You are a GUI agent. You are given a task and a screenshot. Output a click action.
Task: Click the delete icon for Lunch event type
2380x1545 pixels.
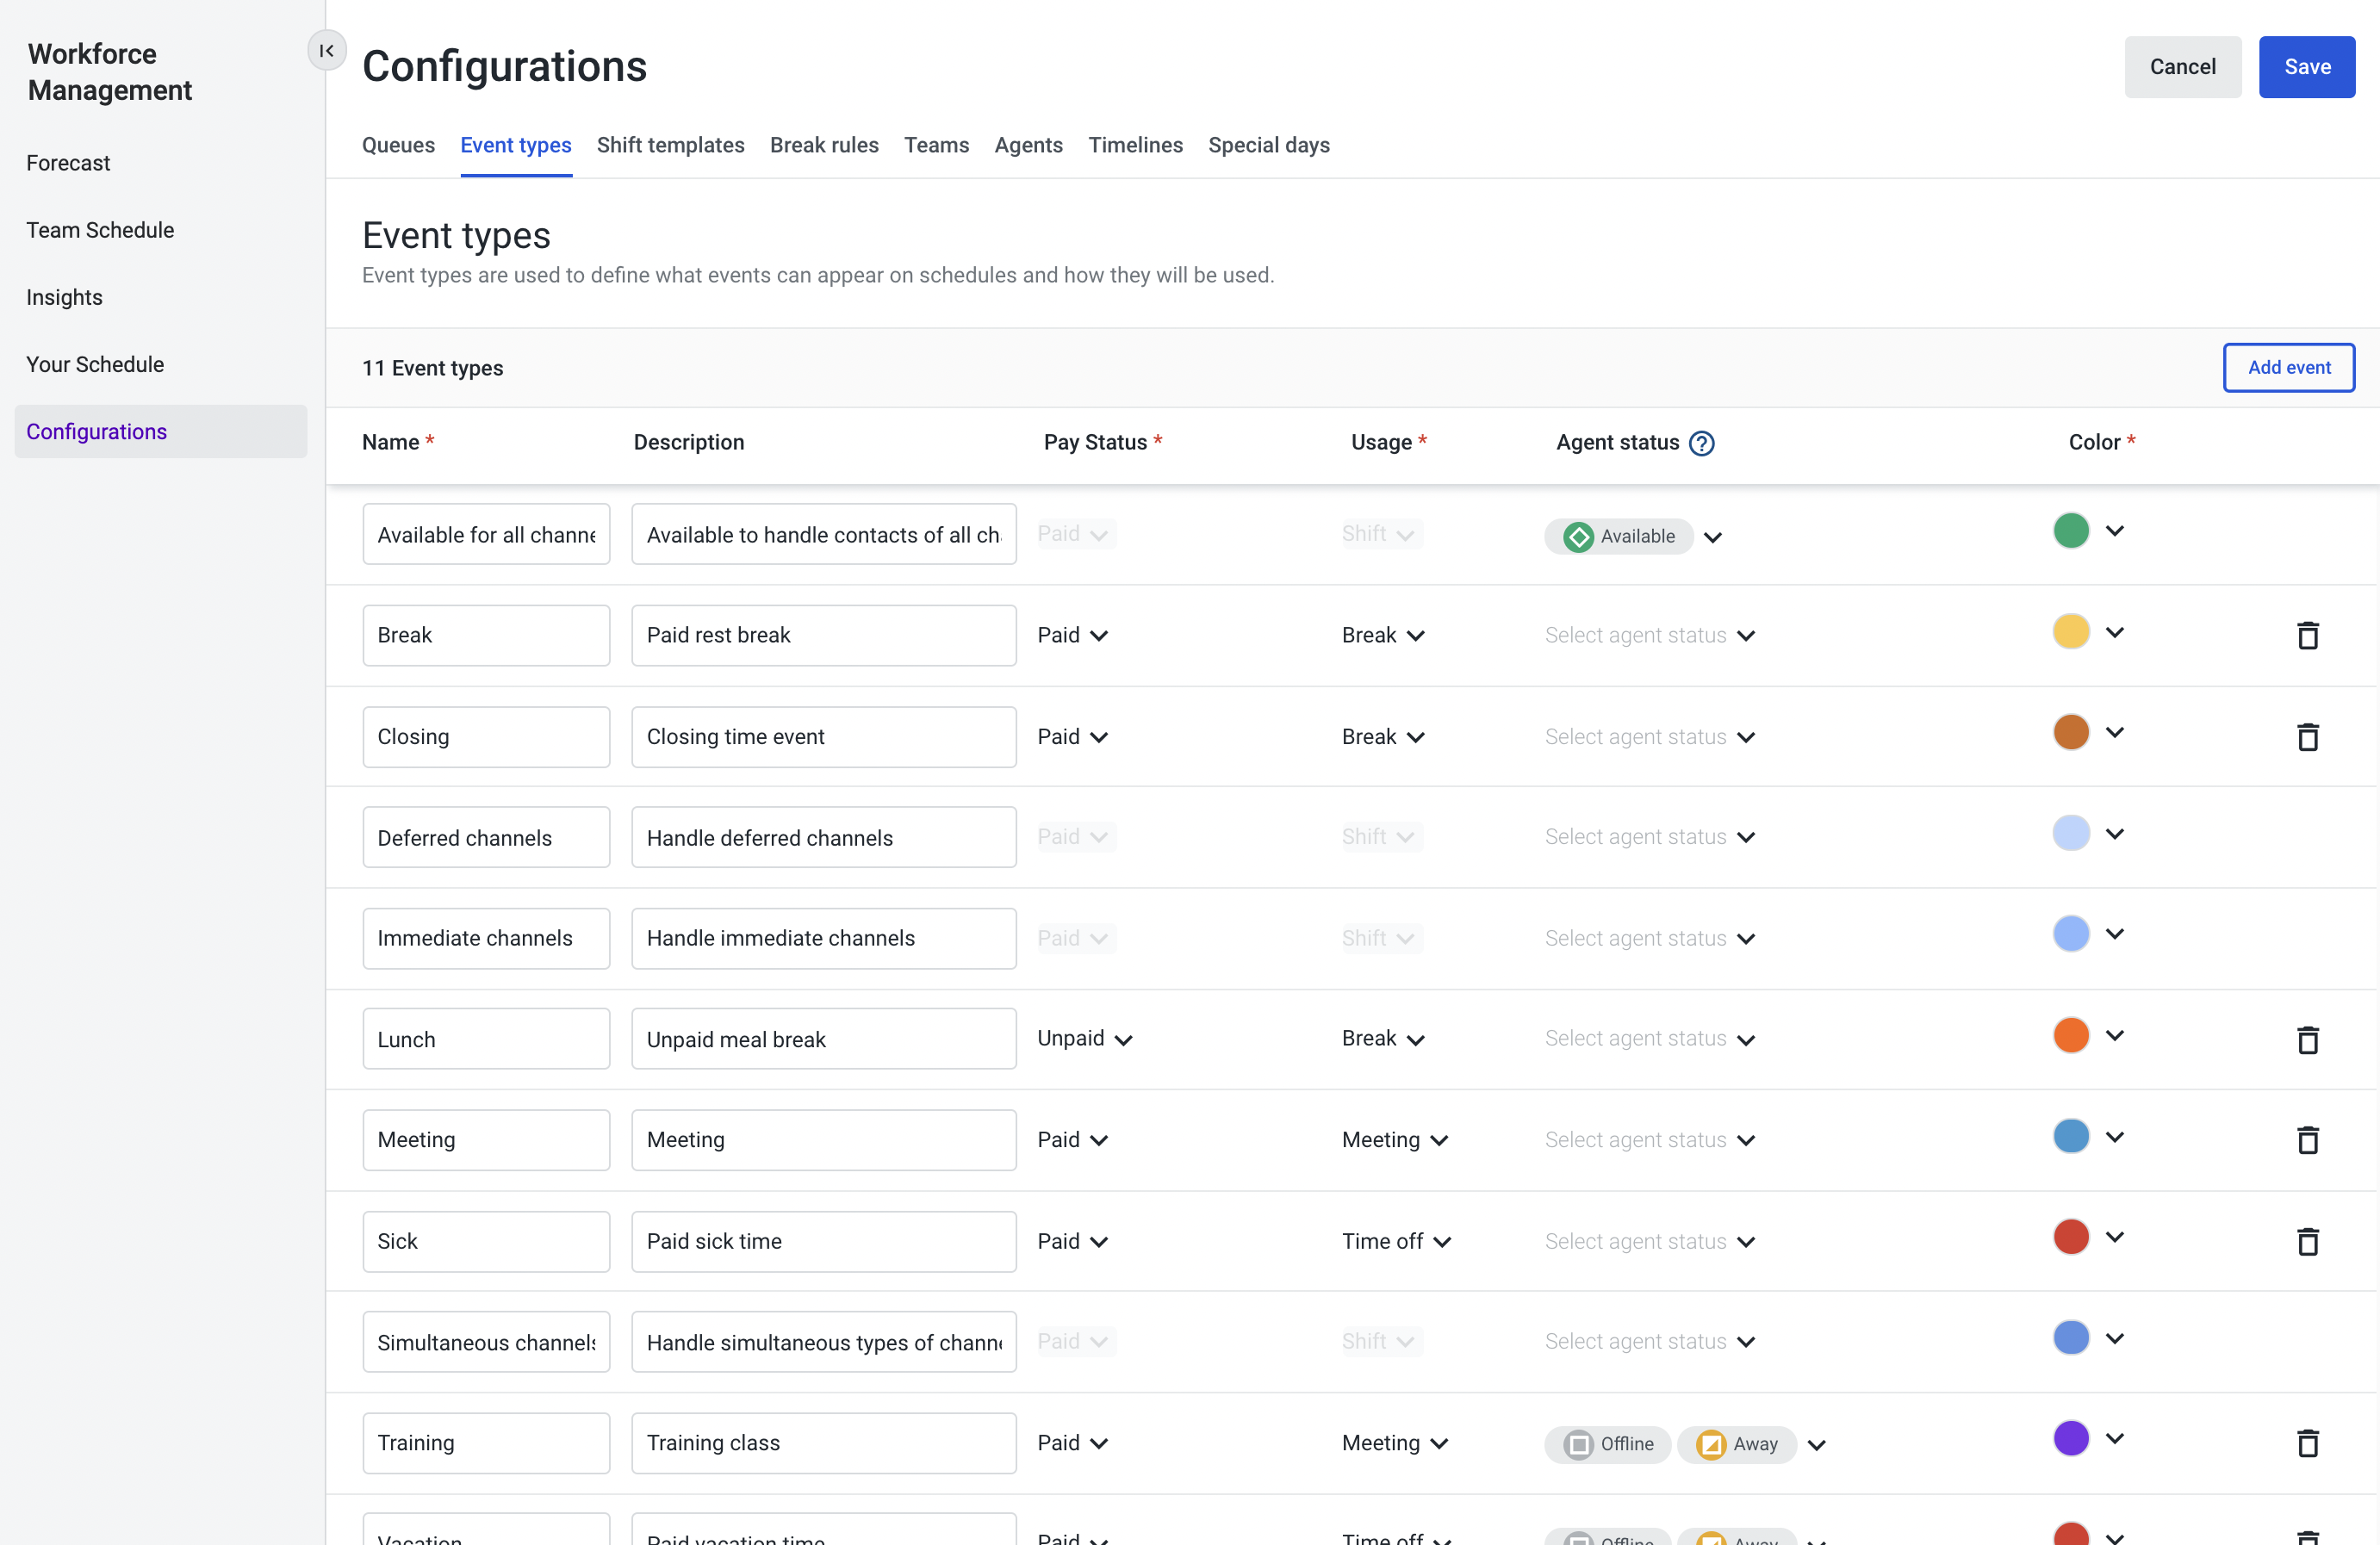pyautogui.click(x=2307, y=1037)
